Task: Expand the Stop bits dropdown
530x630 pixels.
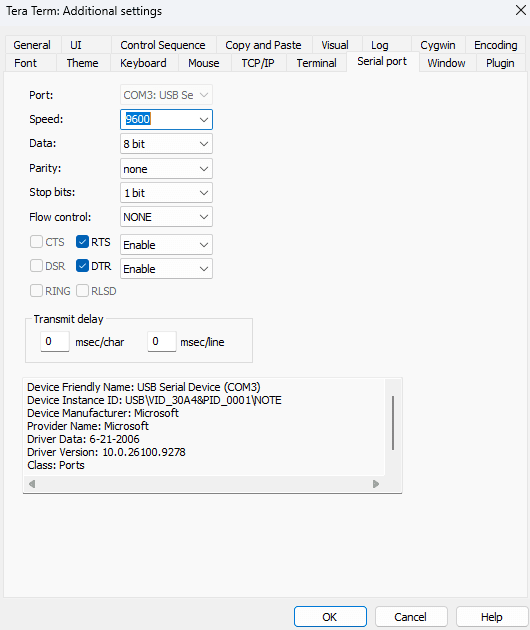Action: (166, 193)
